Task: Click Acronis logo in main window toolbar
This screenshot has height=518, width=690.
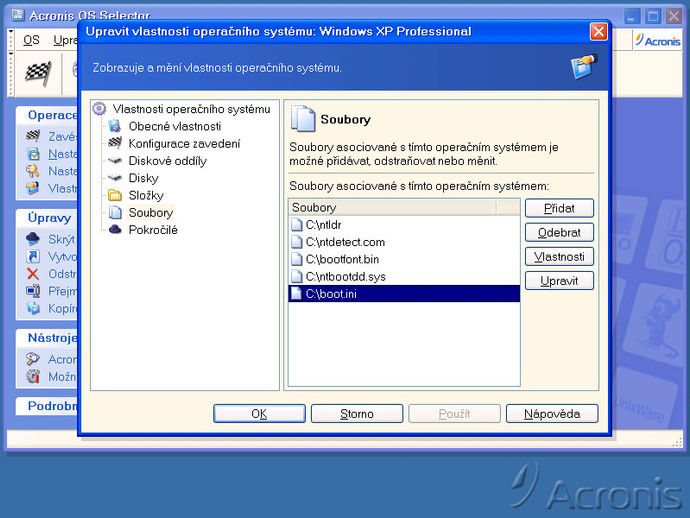Action: (x=658, y=40)
